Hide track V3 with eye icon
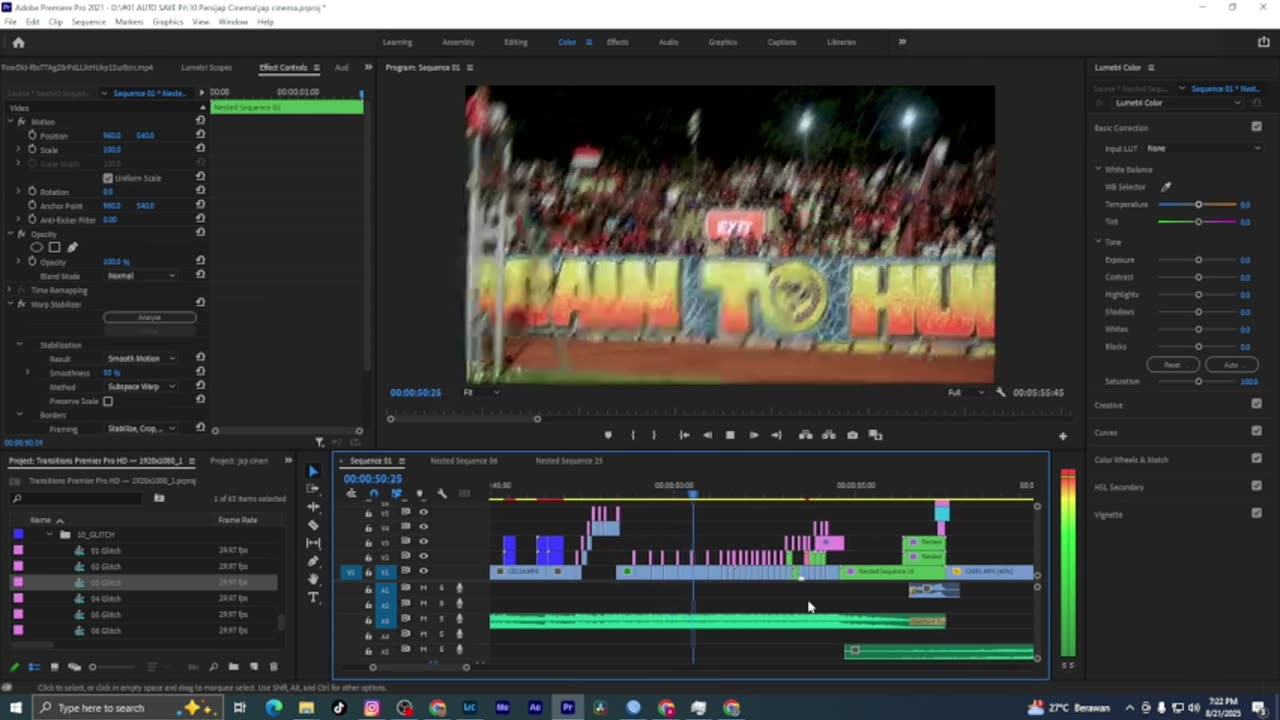Image resolution: width=1280 pixels, height=720 pixels. tap(423, 542)
